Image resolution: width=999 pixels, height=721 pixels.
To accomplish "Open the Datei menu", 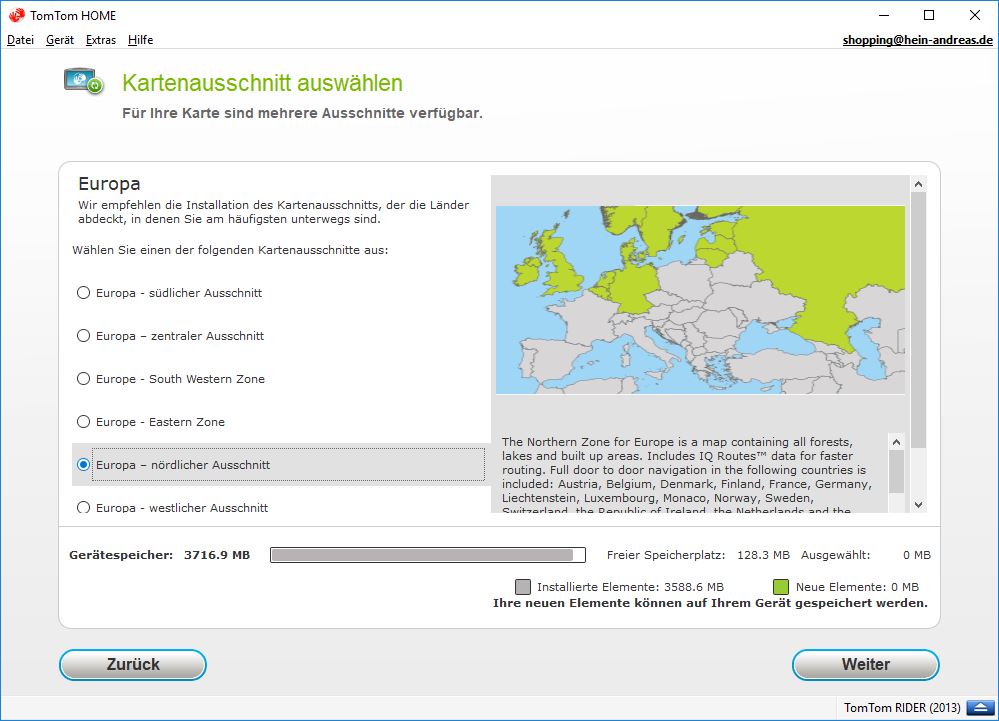I will (x=20, y=40).
